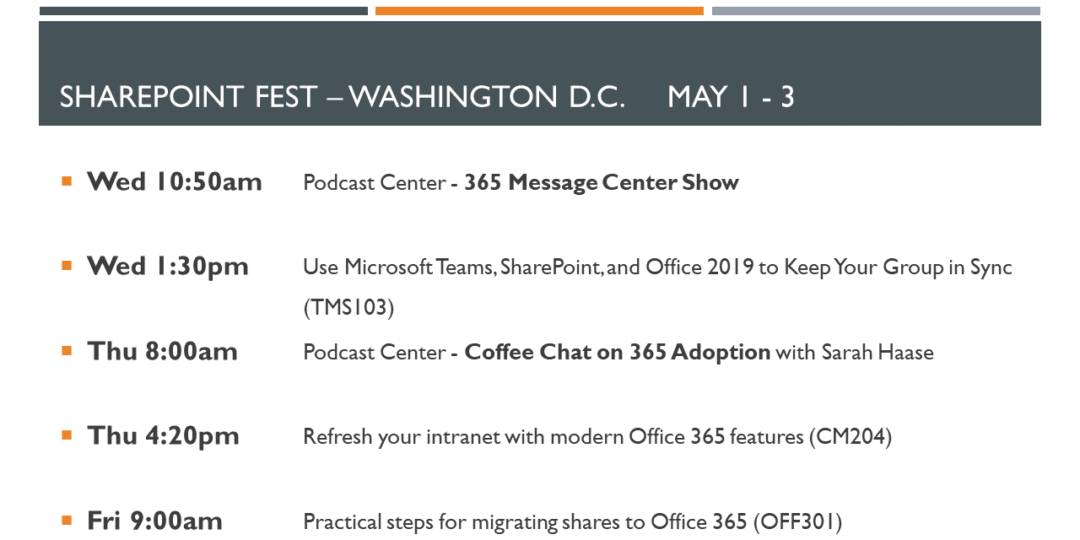The image size is (1080, 540).
Task: Click the orange bullet before Thu 8:00am
Action: coord(67,351)
